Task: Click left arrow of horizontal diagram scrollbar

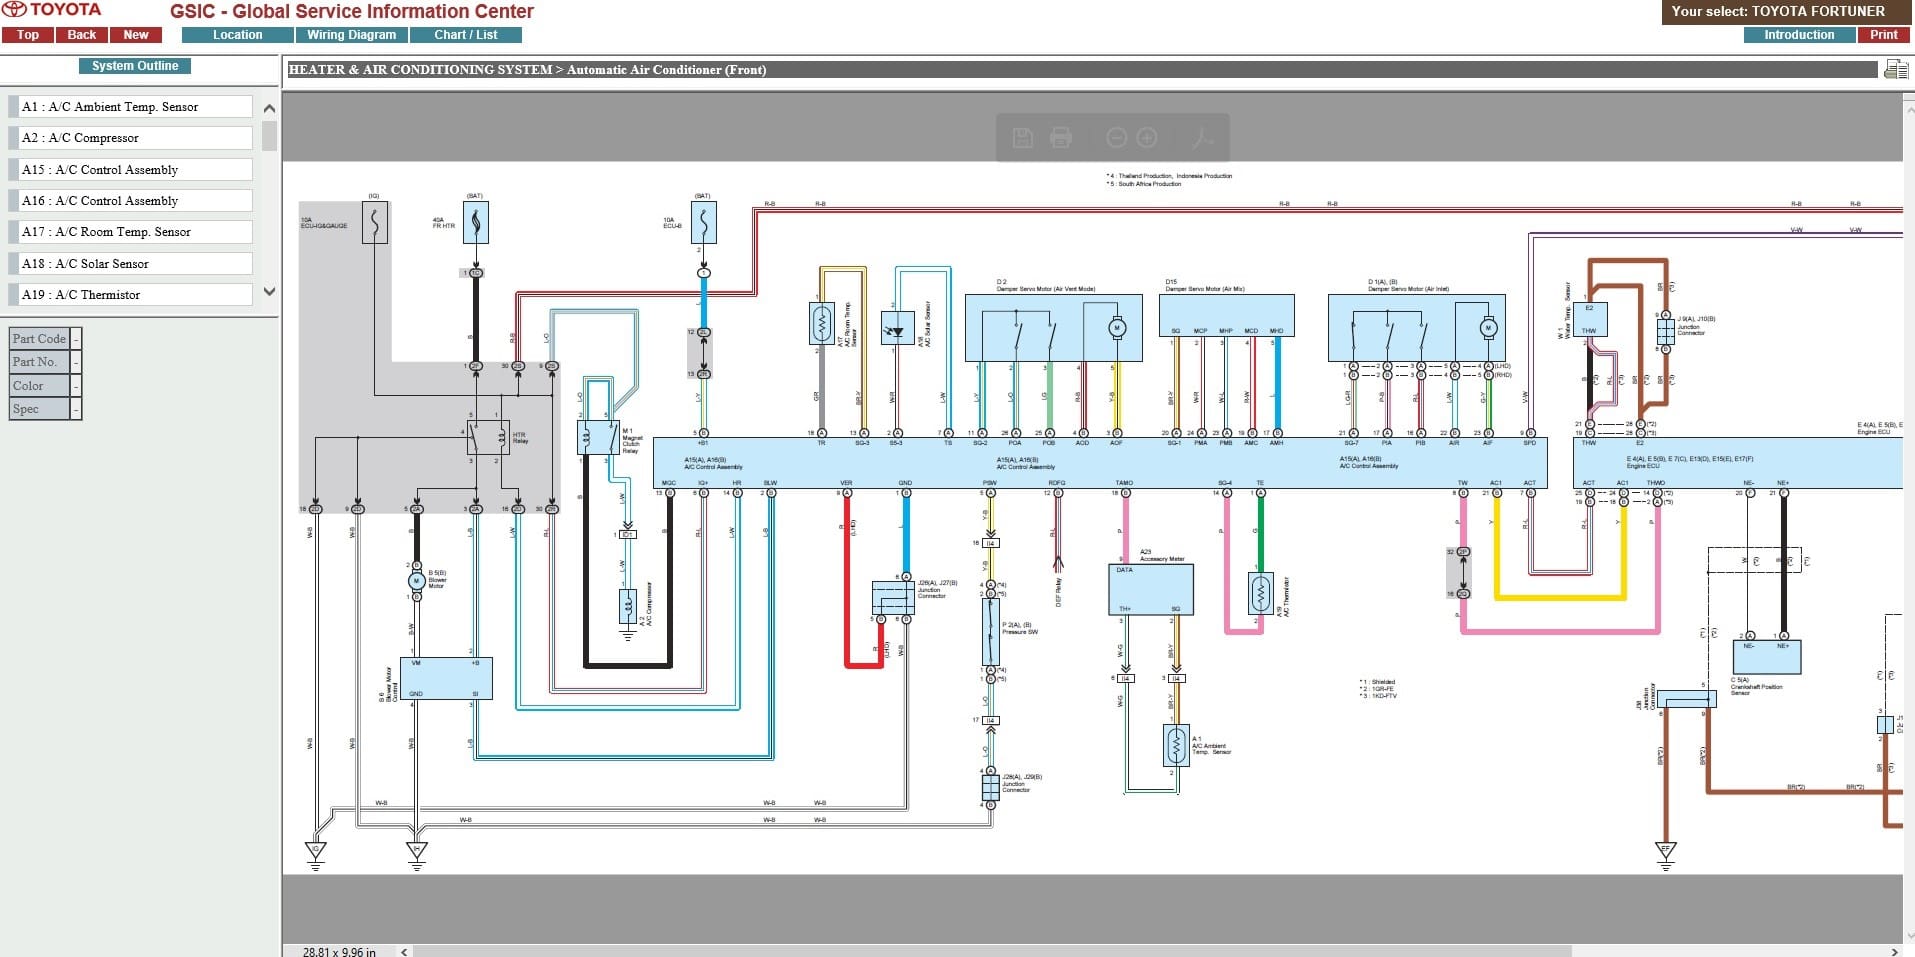Action: [x=404, y=951]
